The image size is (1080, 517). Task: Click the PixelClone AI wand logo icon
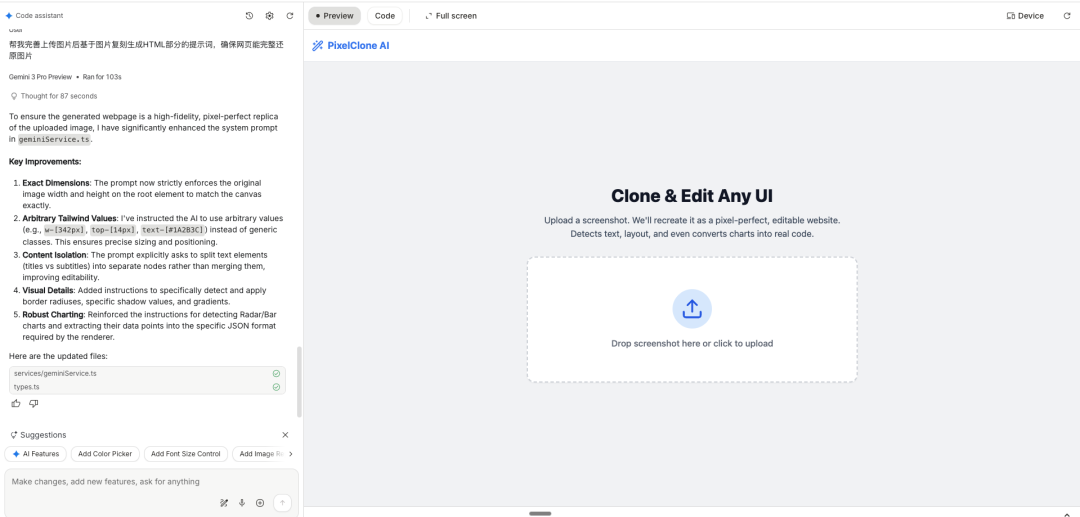tap(318, 46)
